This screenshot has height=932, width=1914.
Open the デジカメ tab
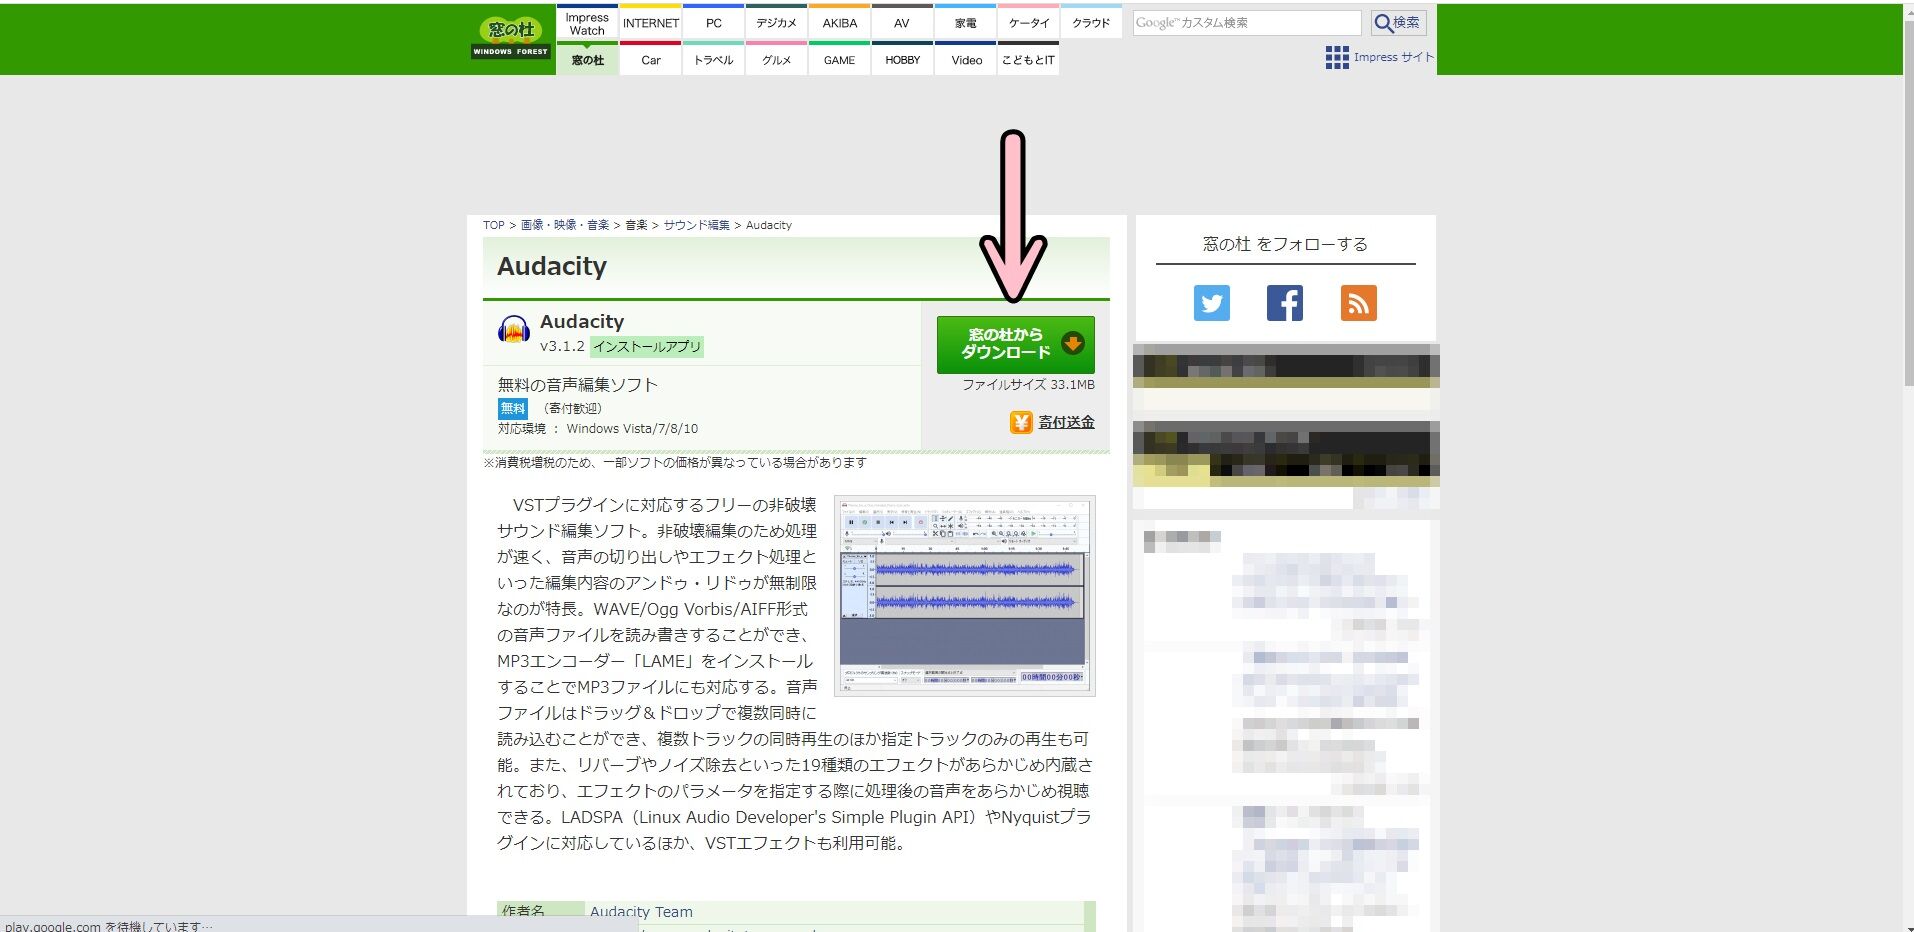[x=776, y=24]
